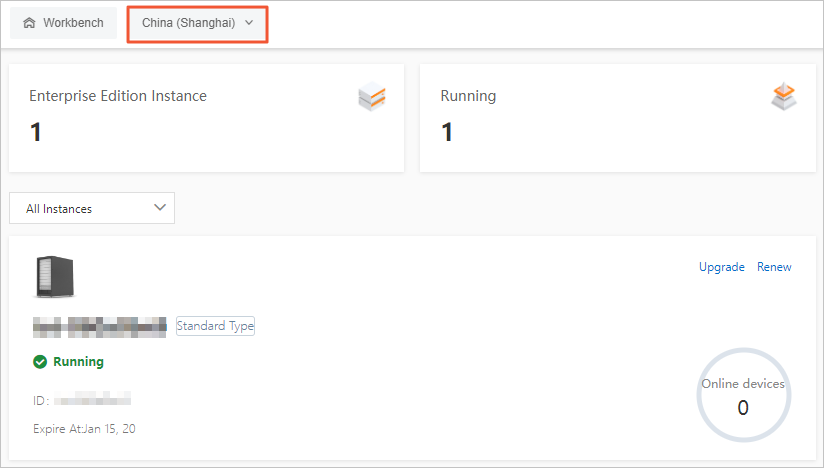Click the Upgrade link
This screenshot has width=824, height=468.
click(721, 267)
